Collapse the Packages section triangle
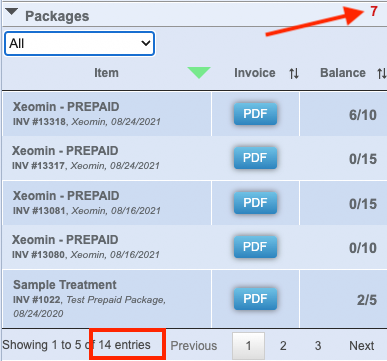 pos(12,12)
